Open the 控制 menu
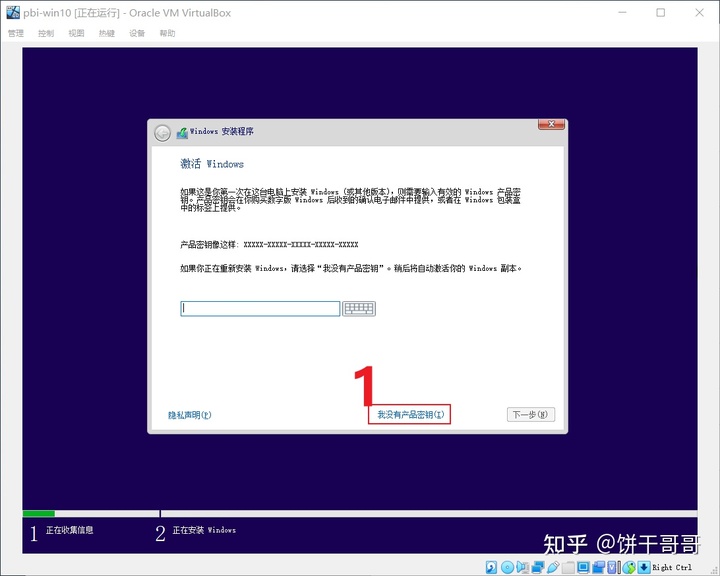 point(46,33)
